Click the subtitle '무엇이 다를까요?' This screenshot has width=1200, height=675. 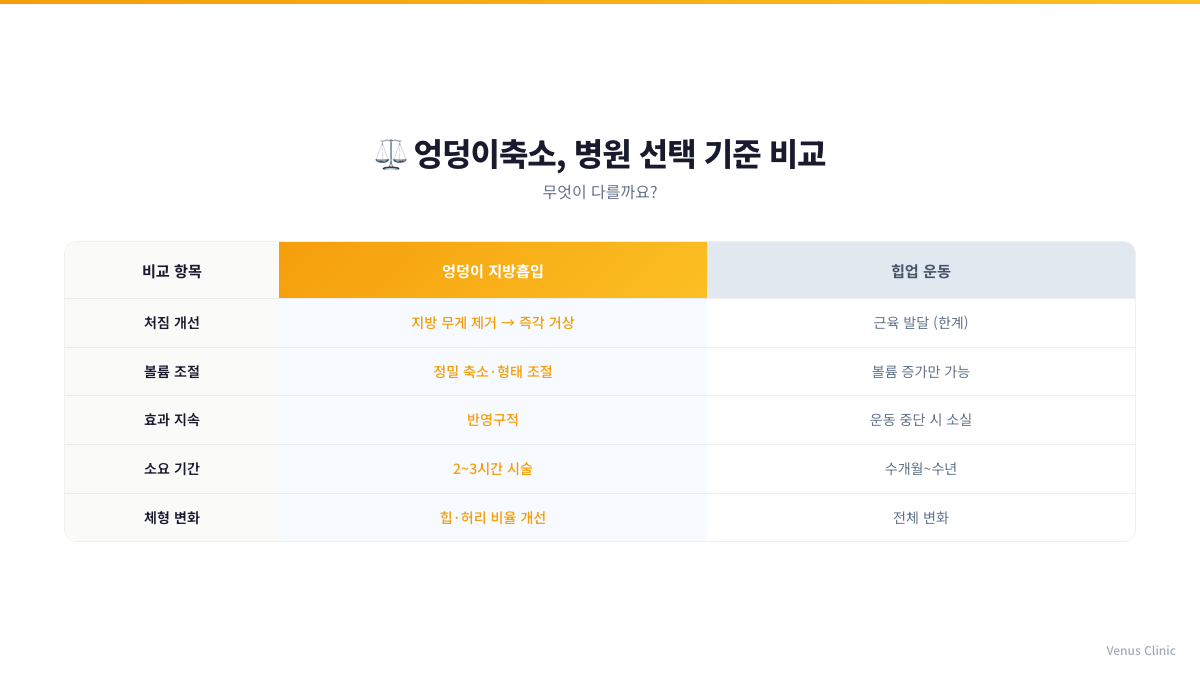(600, 192)
